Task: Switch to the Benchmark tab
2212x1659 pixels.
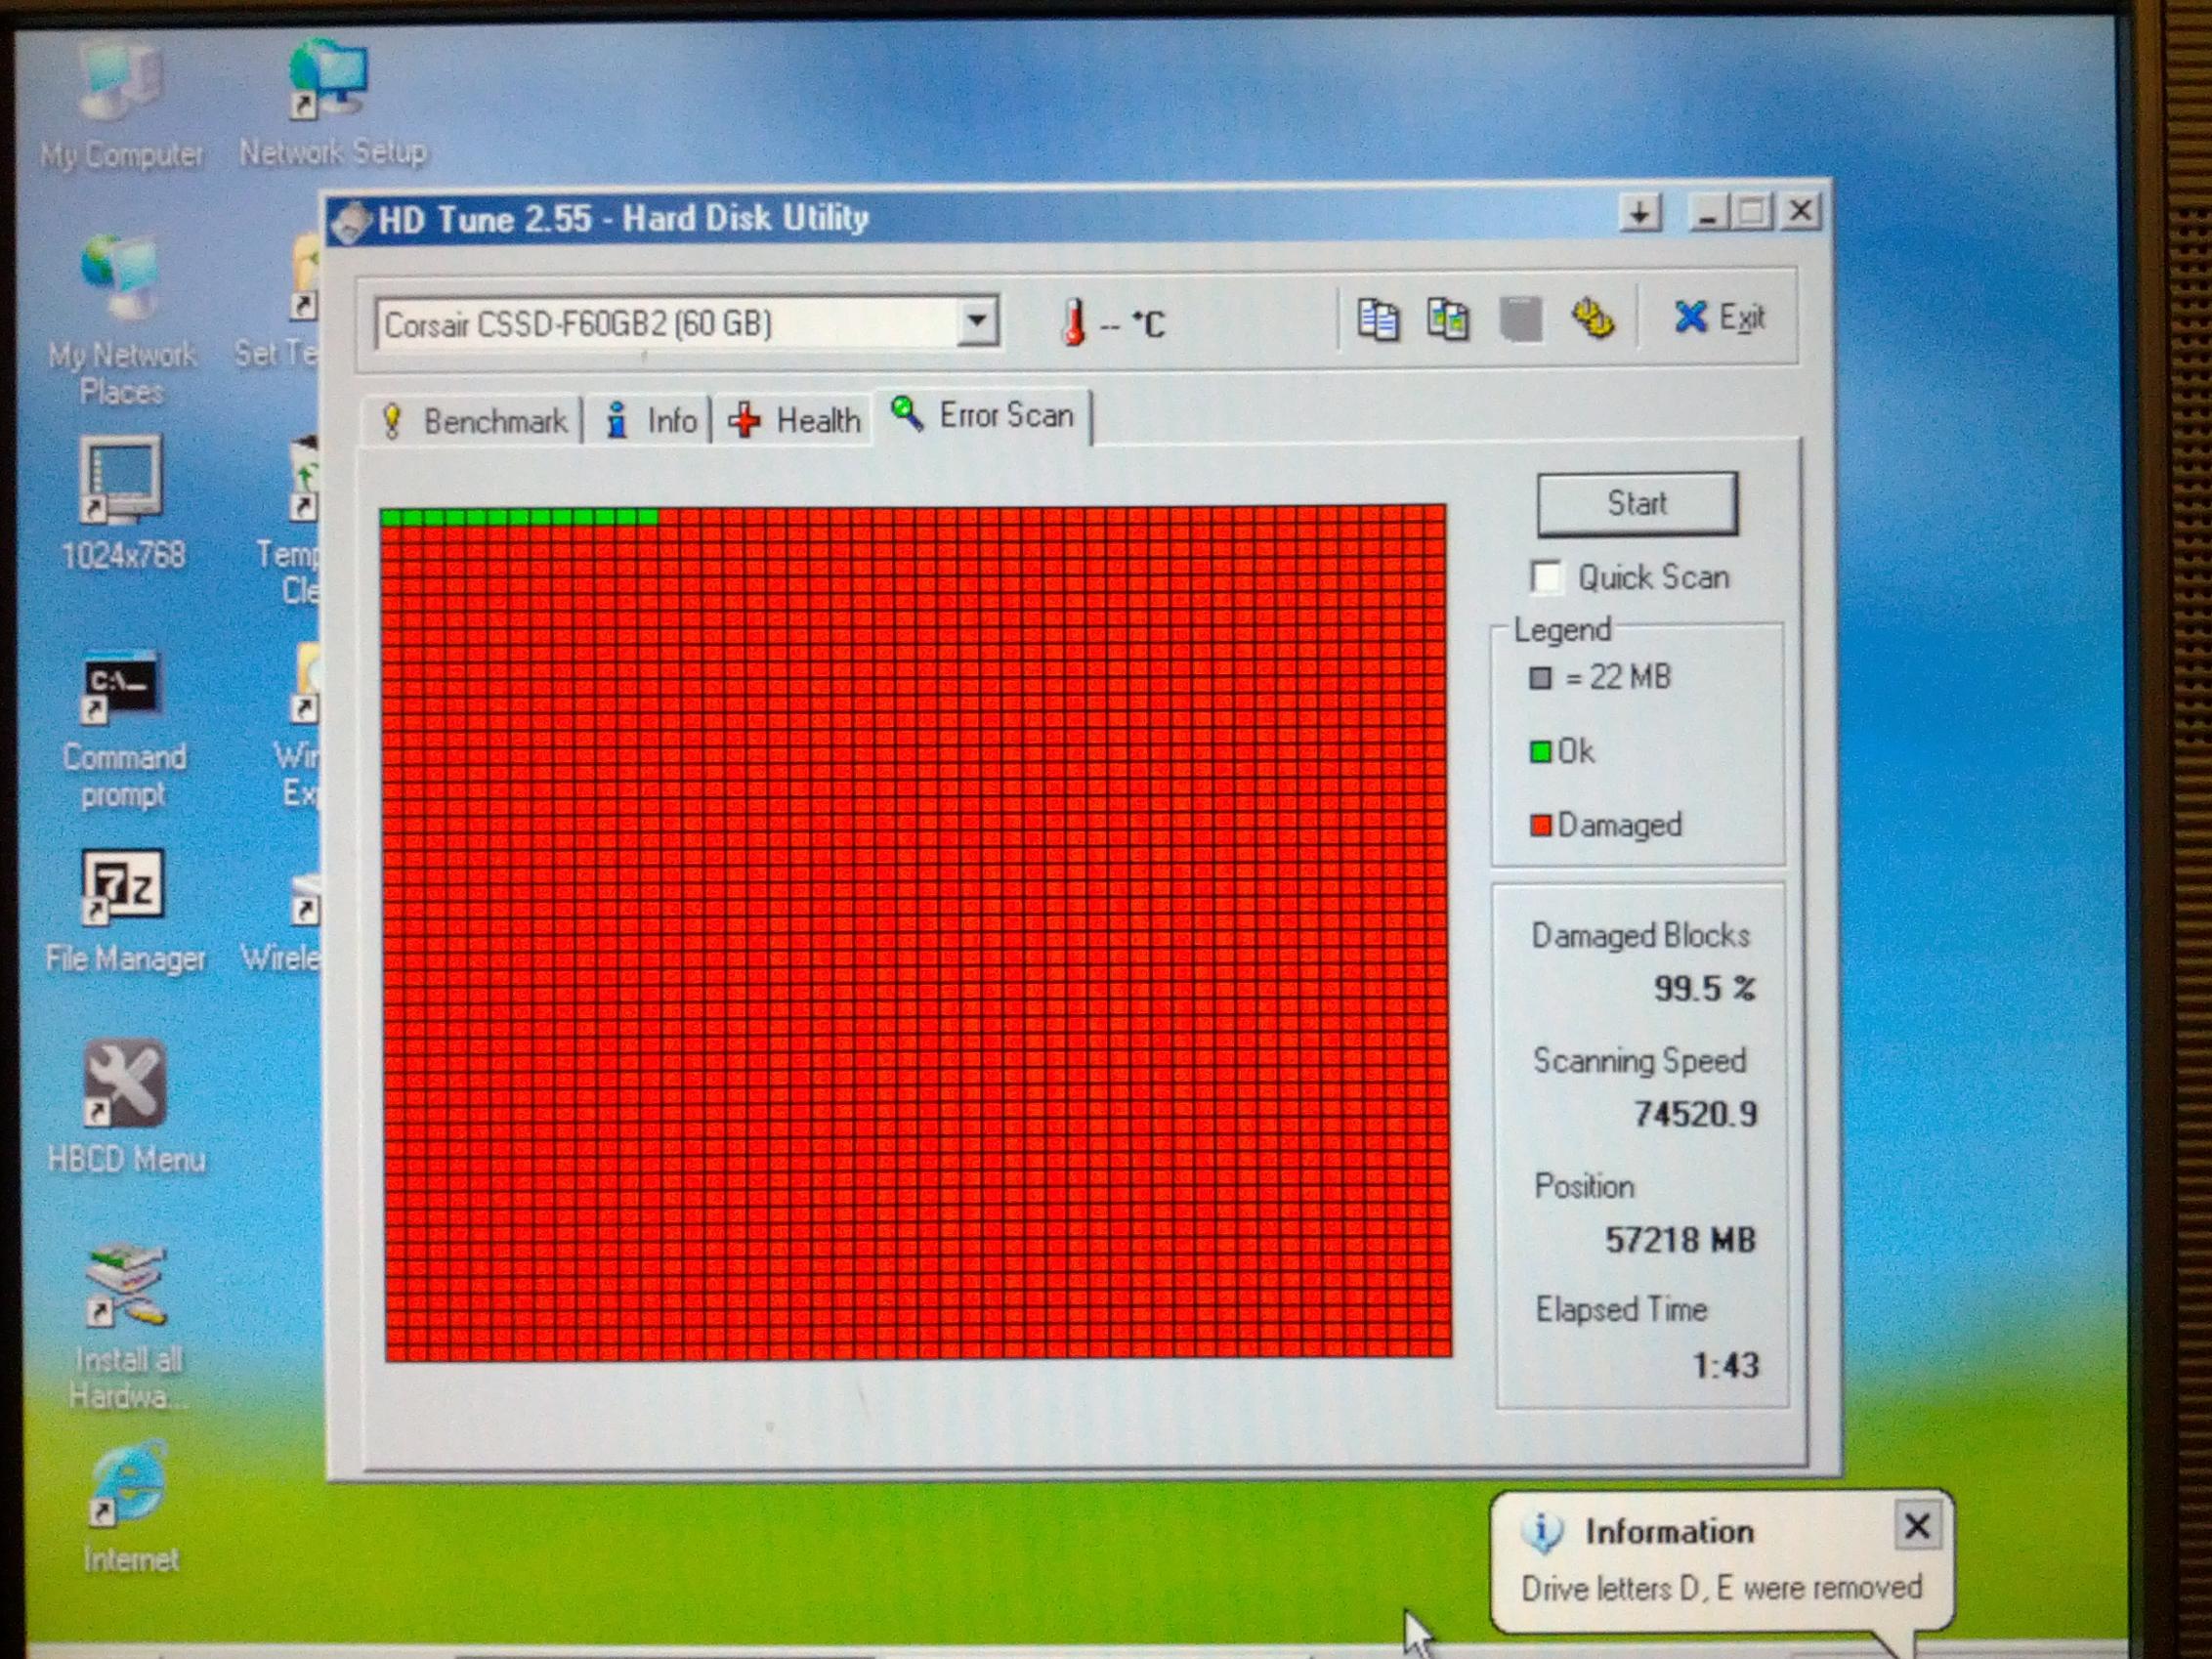Action: point(474,421)
